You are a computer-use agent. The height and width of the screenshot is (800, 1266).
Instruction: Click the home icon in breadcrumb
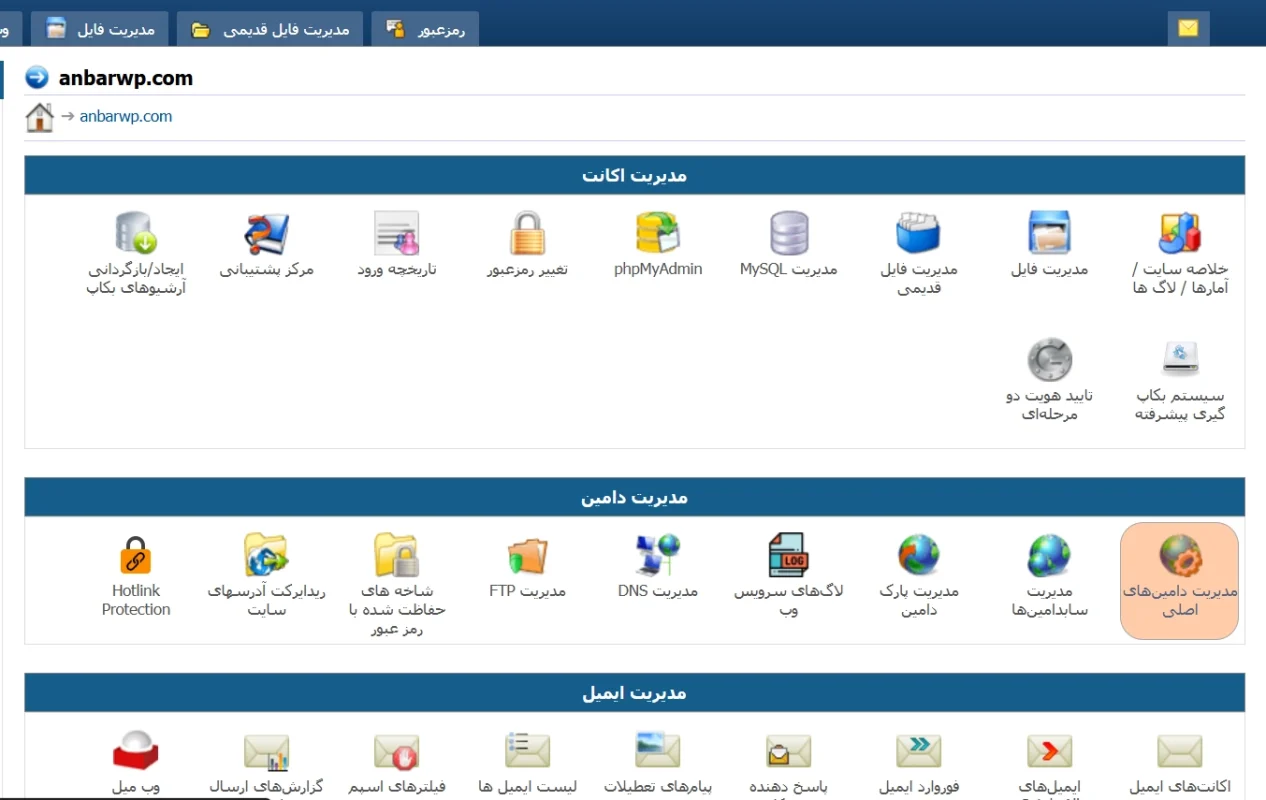coord(39,117)
